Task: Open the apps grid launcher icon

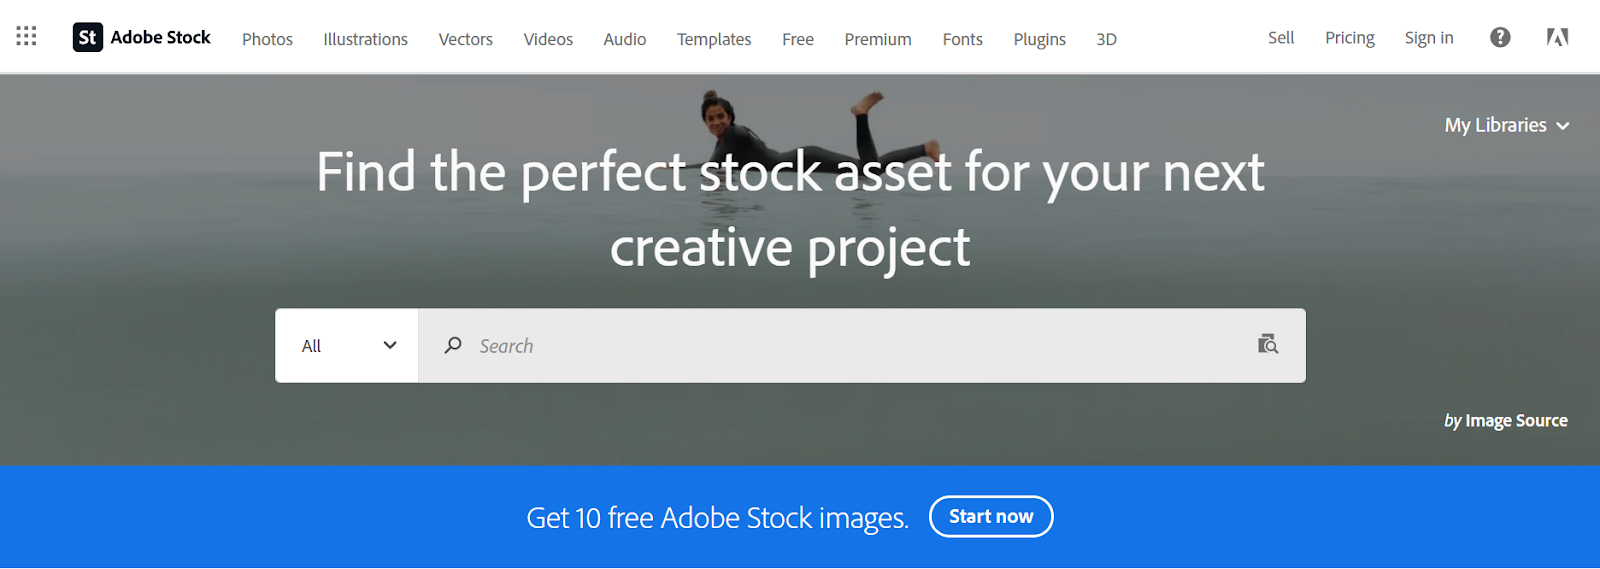Action: (x=27, y=37)
